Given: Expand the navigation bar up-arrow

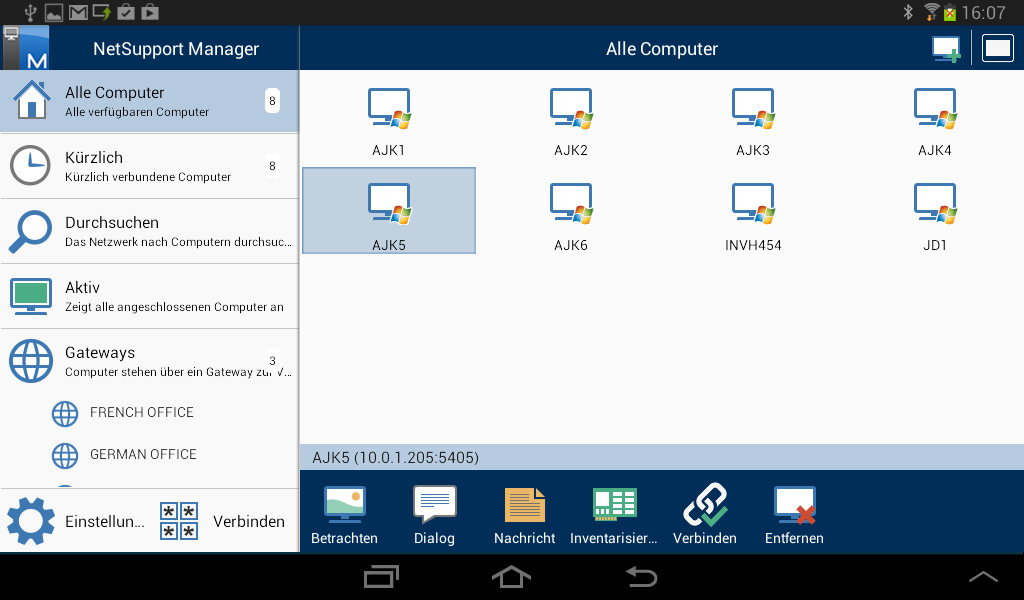Looking at the screenshot, I should (x=983, y=576).
